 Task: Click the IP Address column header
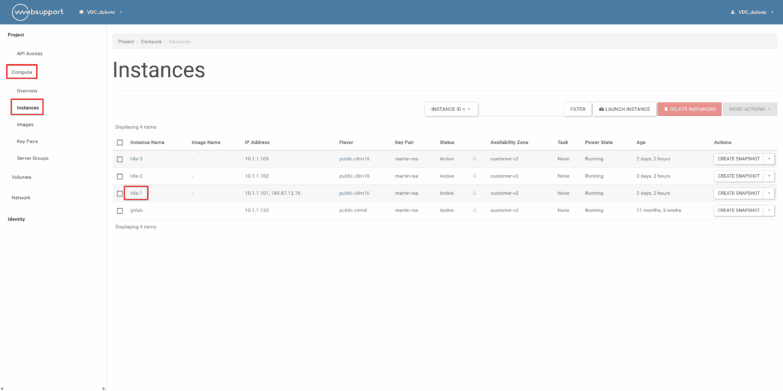[x=257, y=142]
